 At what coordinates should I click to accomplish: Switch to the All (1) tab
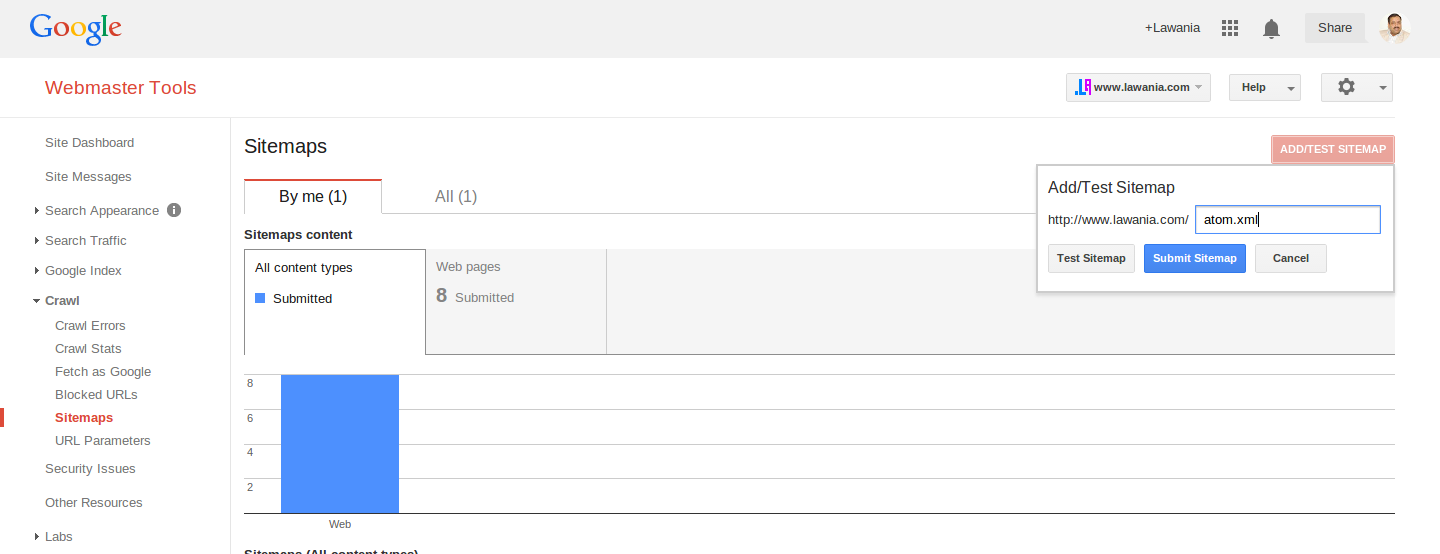click(x=456, y=196)
